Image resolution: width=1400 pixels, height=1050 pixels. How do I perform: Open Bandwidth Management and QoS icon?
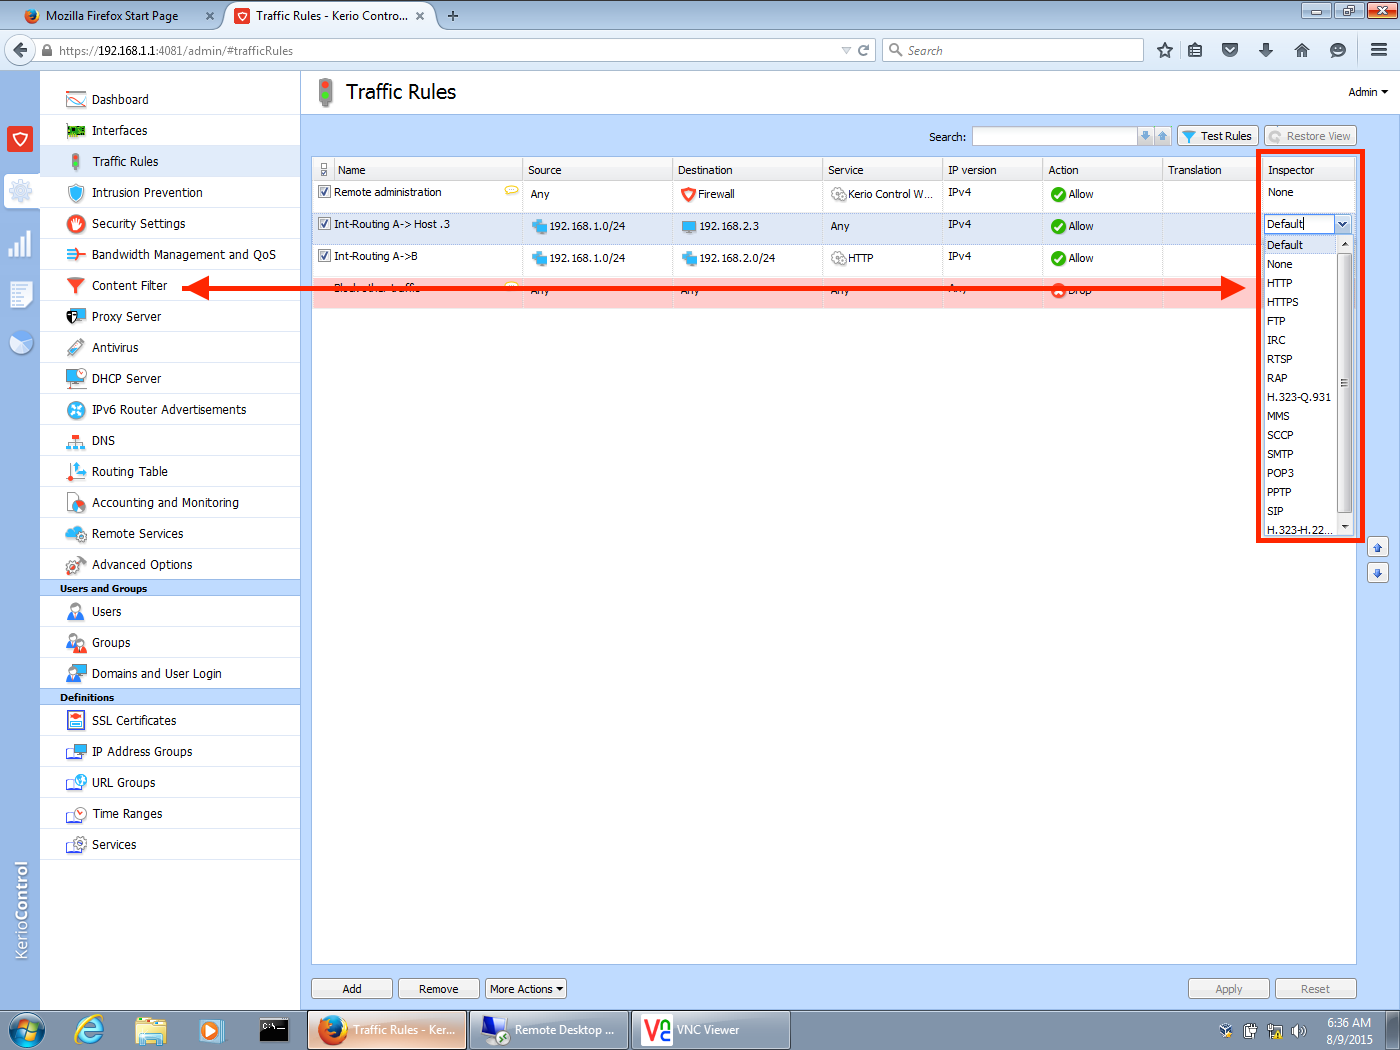[x=76, y=254]
